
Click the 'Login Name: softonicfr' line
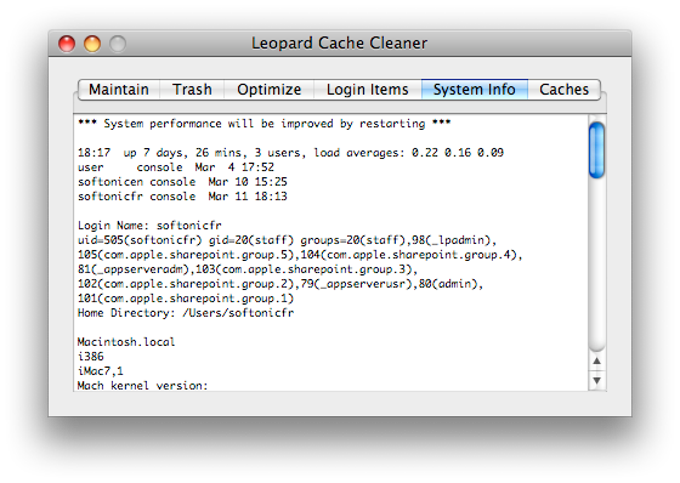149,225
